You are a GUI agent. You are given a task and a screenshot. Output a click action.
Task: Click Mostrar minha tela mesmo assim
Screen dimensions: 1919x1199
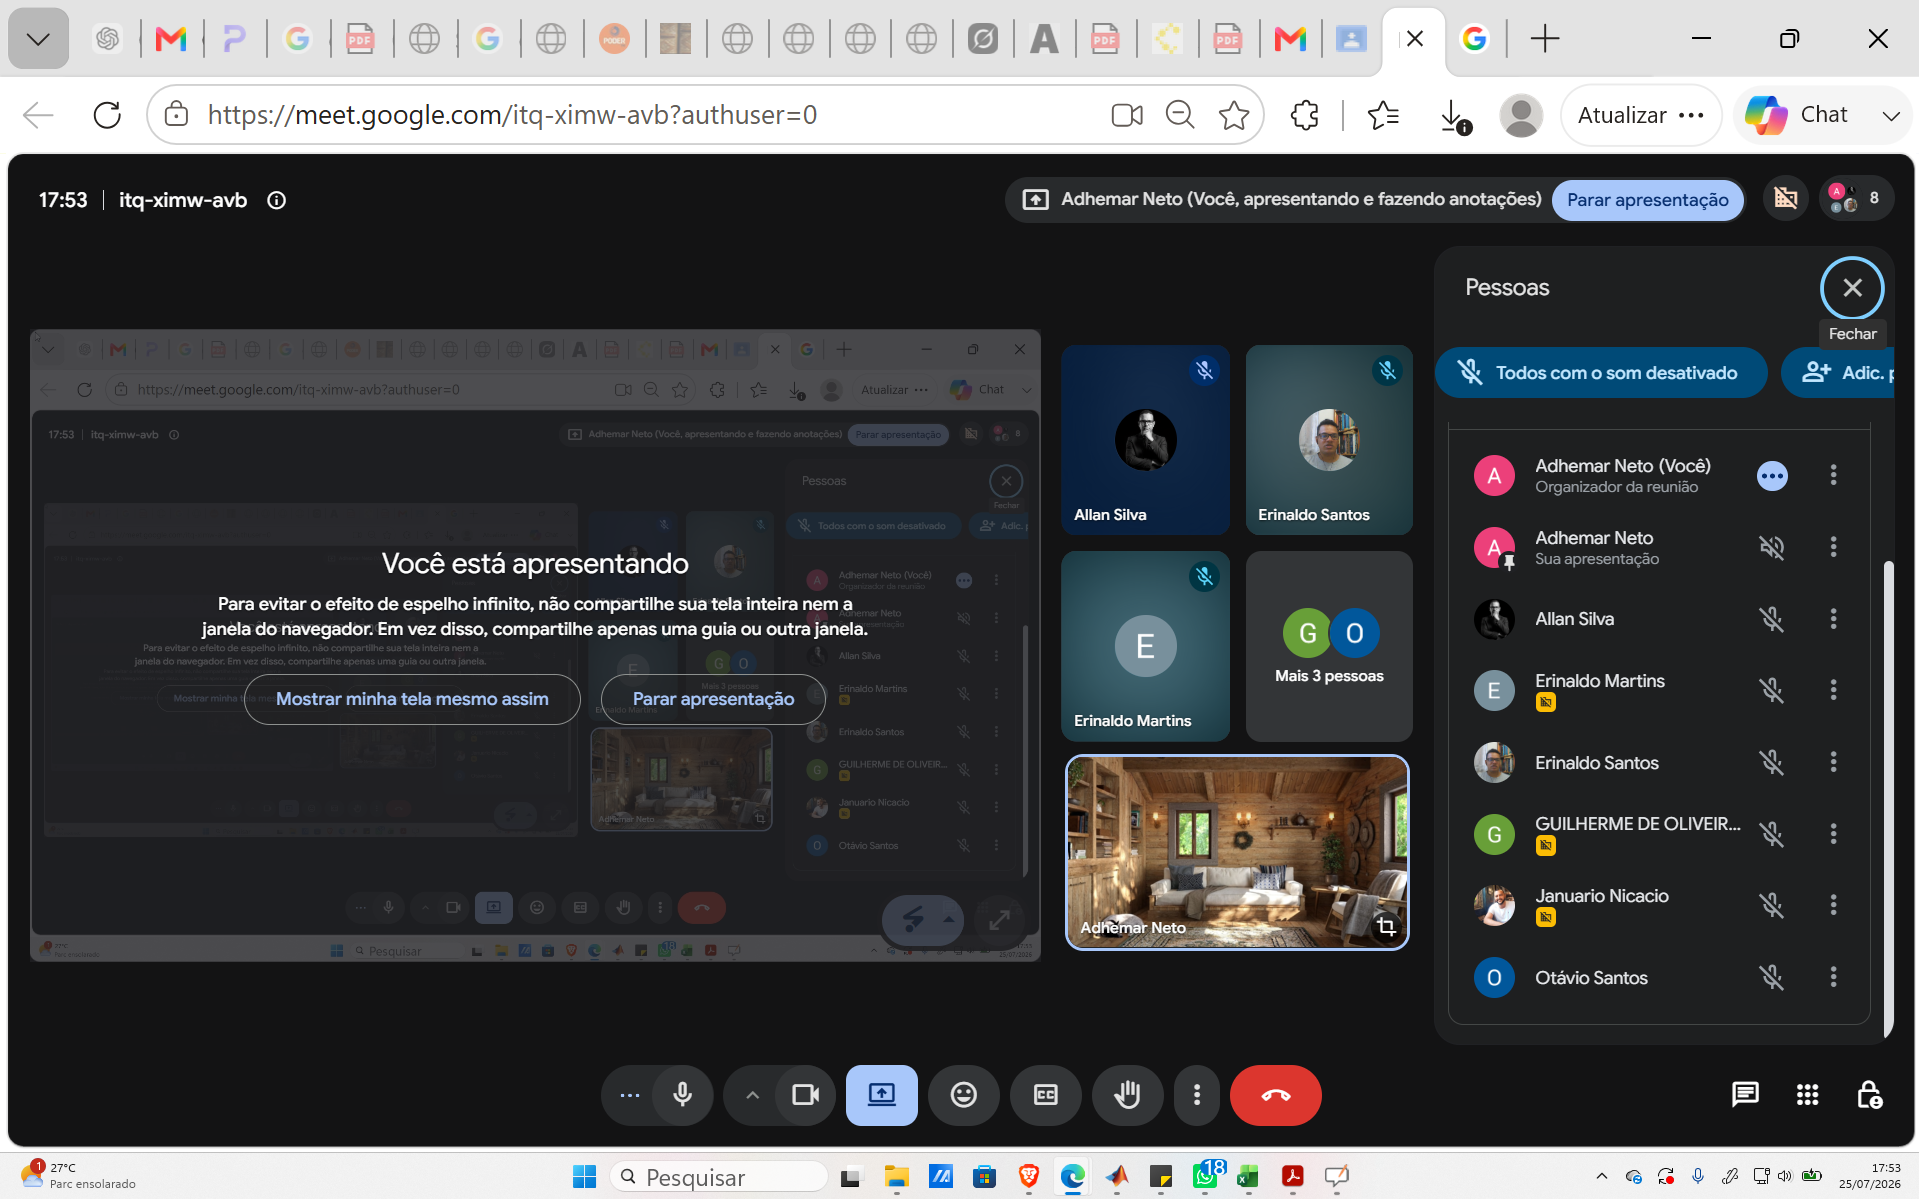coord(412,699)
